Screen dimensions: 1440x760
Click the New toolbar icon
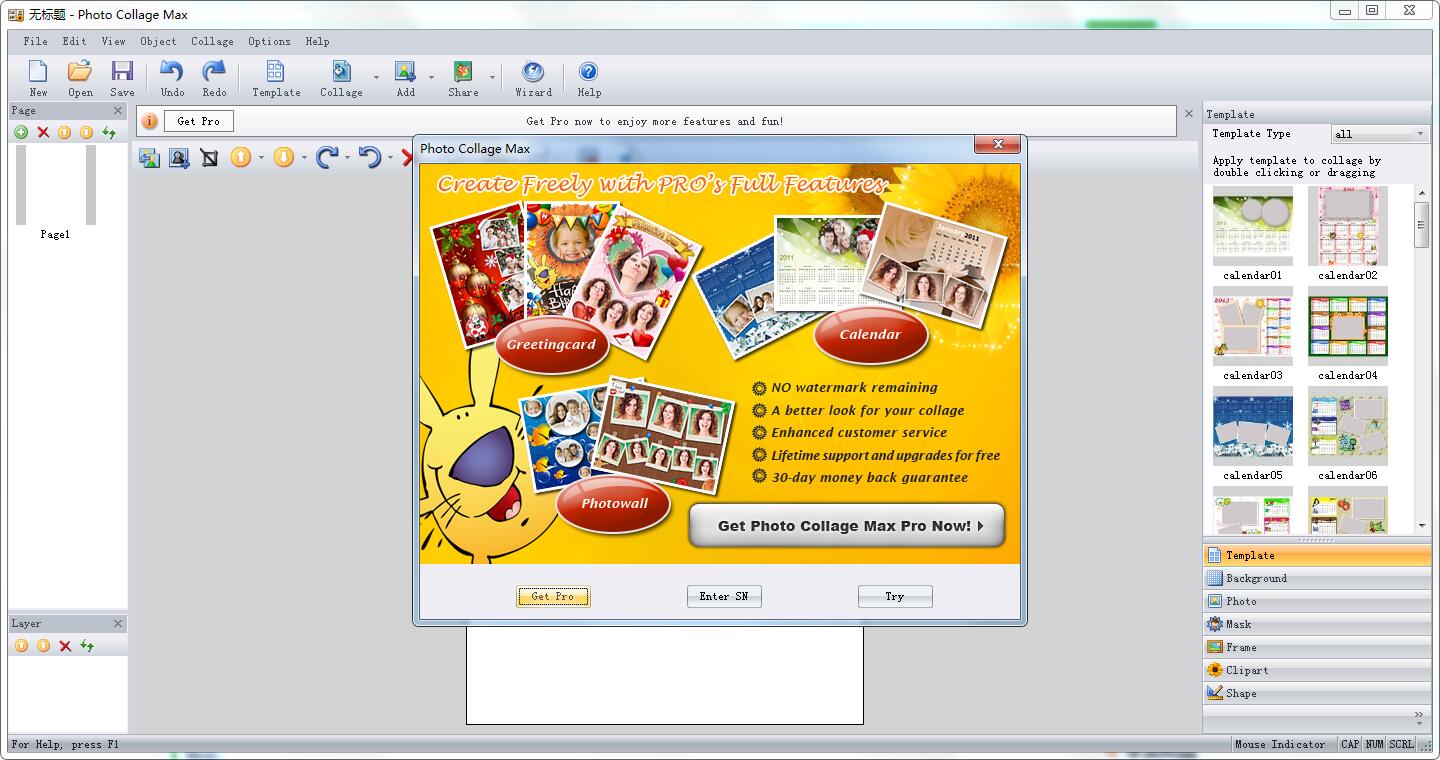pos(38,72)
